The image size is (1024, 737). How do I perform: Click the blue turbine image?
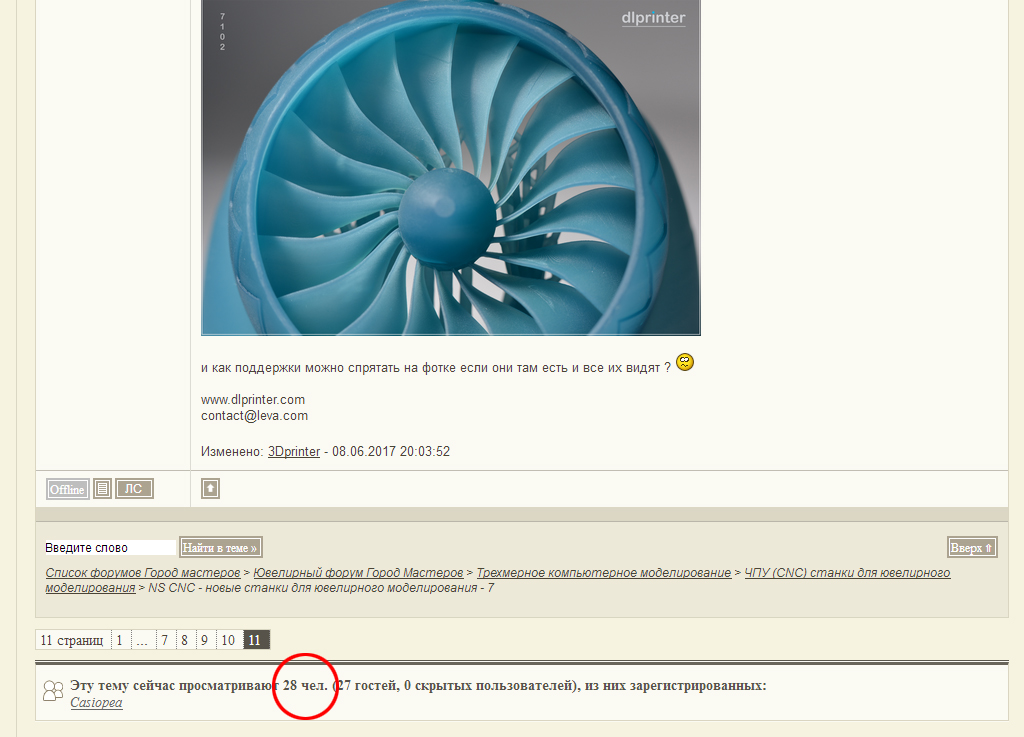pos(450,167)
